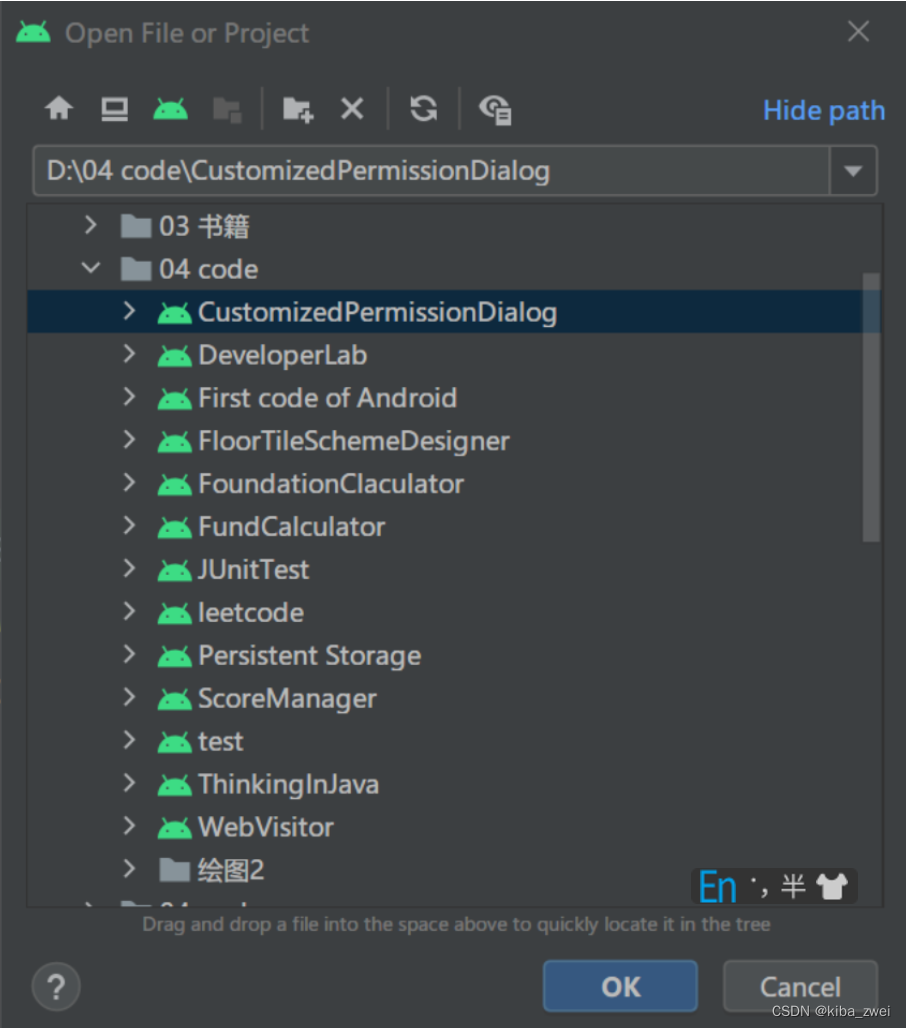
Task: Expand the 03 书籍 folder
Action: pos(90,226)
